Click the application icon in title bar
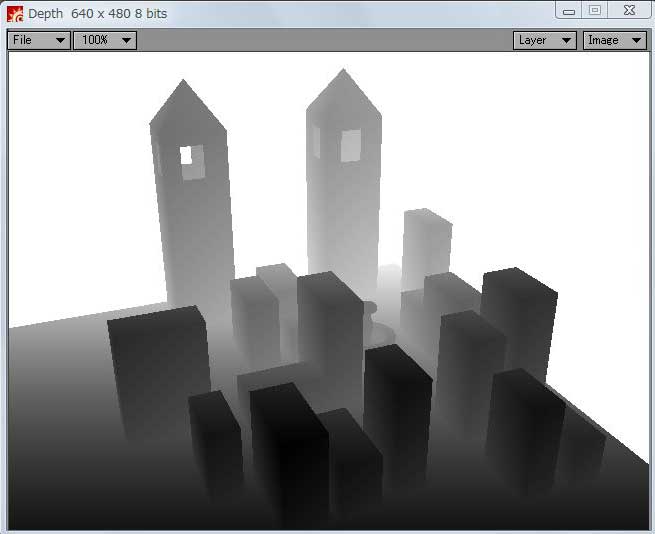 pyautogui.click(x=15, y=13)
